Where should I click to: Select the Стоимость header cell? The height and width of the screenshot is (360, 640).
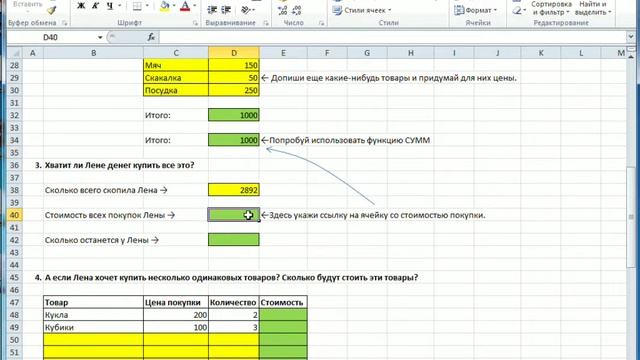[283, 302]
